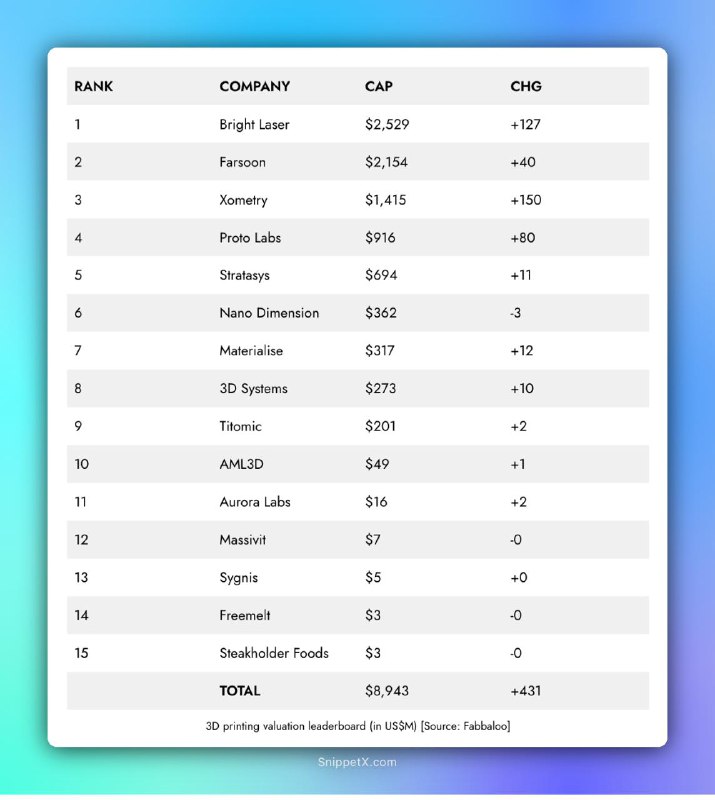This screenshot has width=715, height=800.
Task: Click the Bright Laser company name
Action: (254, 124)
